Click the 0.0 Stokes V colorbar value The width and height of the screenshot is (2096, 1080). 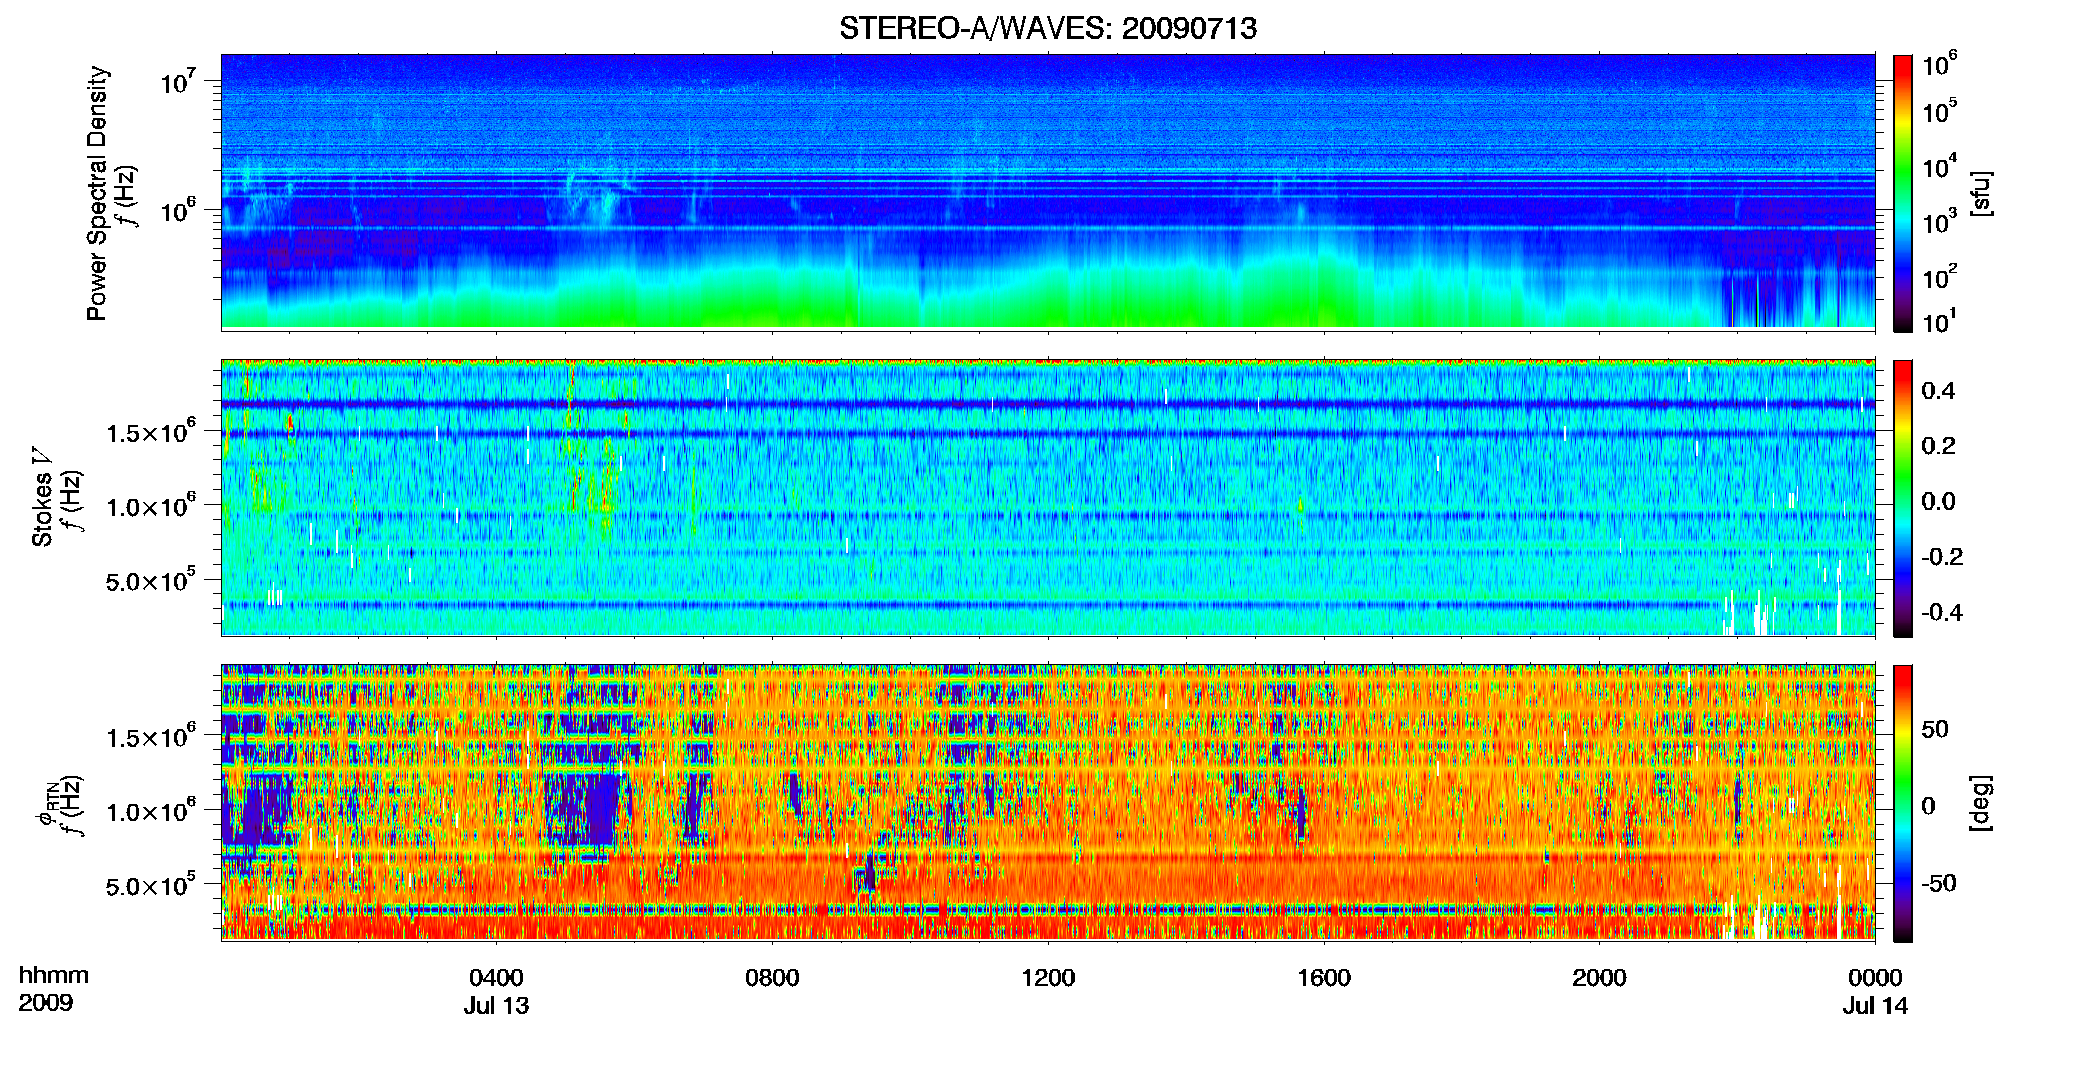(x=1938, y=501)
